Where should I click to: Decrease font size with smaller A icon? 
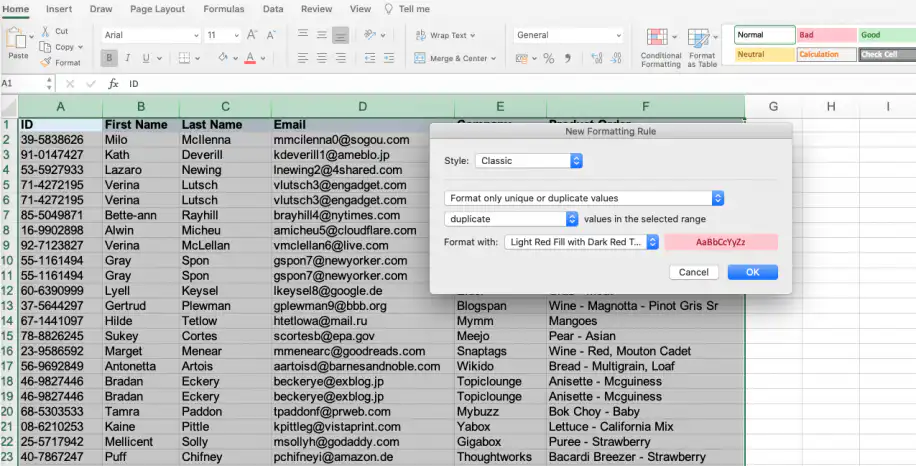pyautogui.click(x=270, y=35)
